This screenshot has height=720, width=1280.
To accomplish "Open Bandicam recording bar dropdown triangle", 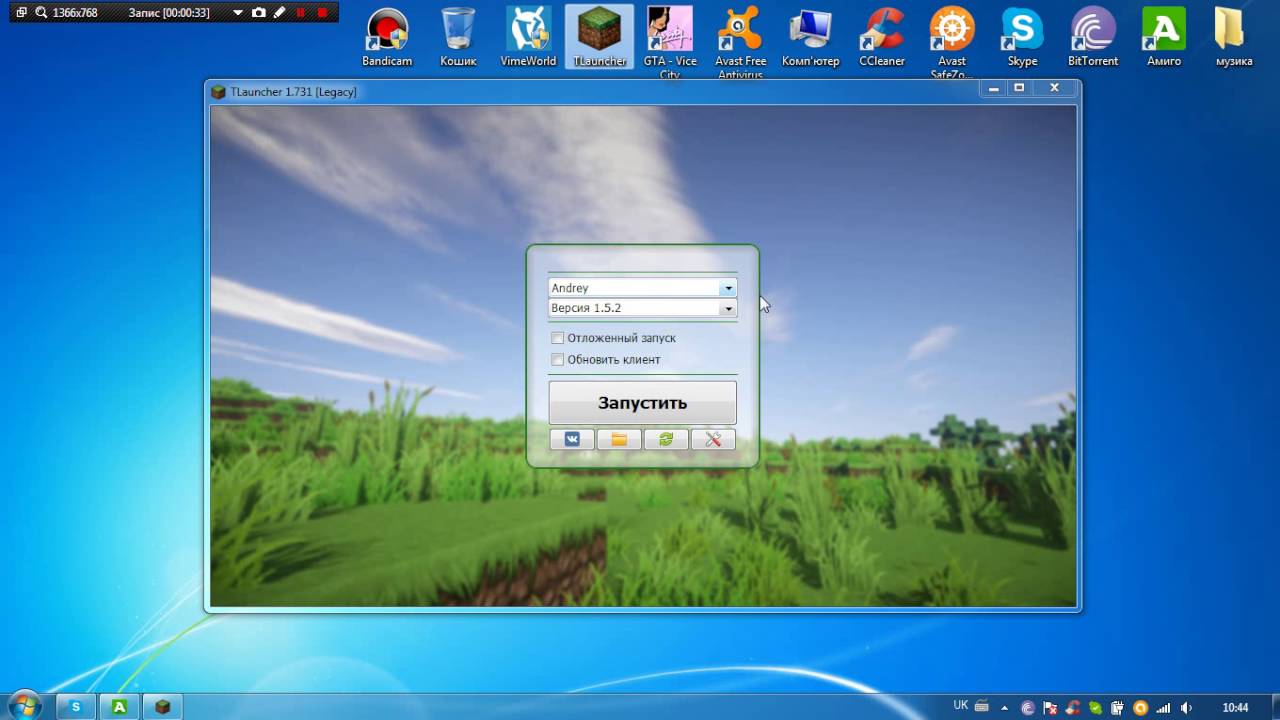I will 237,13.
